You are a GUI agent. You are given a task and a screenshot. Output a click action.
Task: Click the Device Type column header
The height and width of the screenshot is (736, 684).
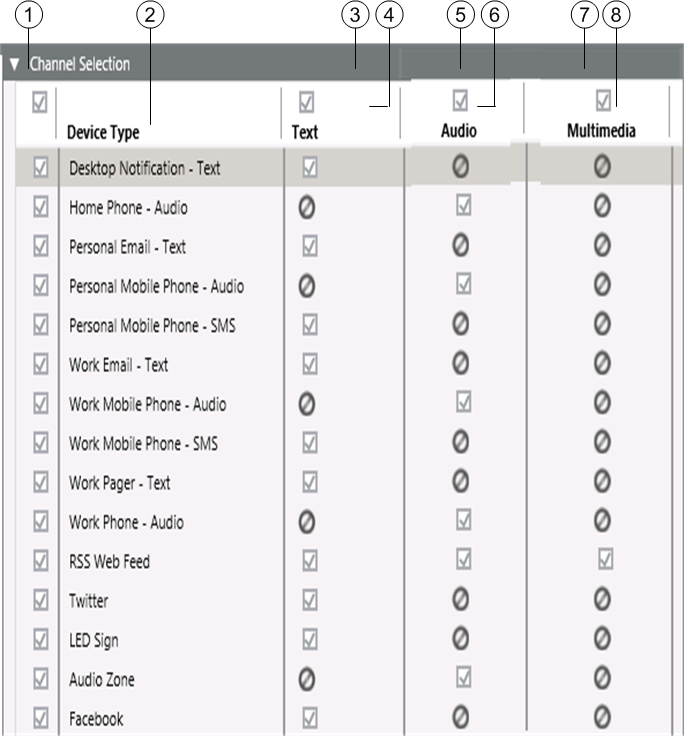click(103, 132)
